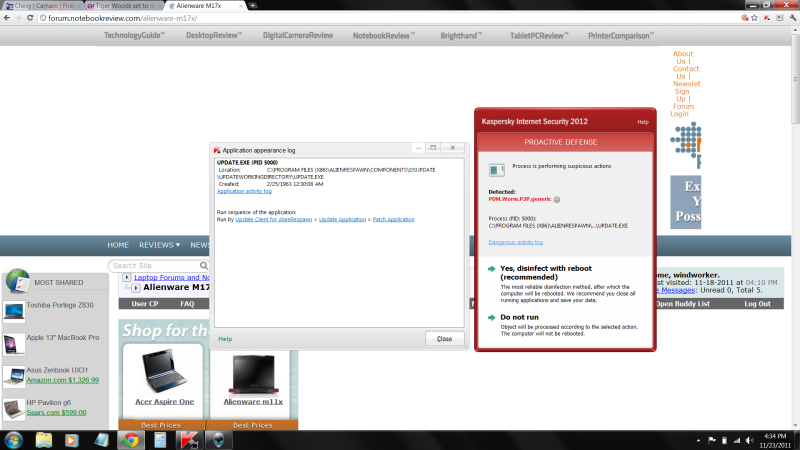
Task: Open Update Application link
Action: [342, 219]
